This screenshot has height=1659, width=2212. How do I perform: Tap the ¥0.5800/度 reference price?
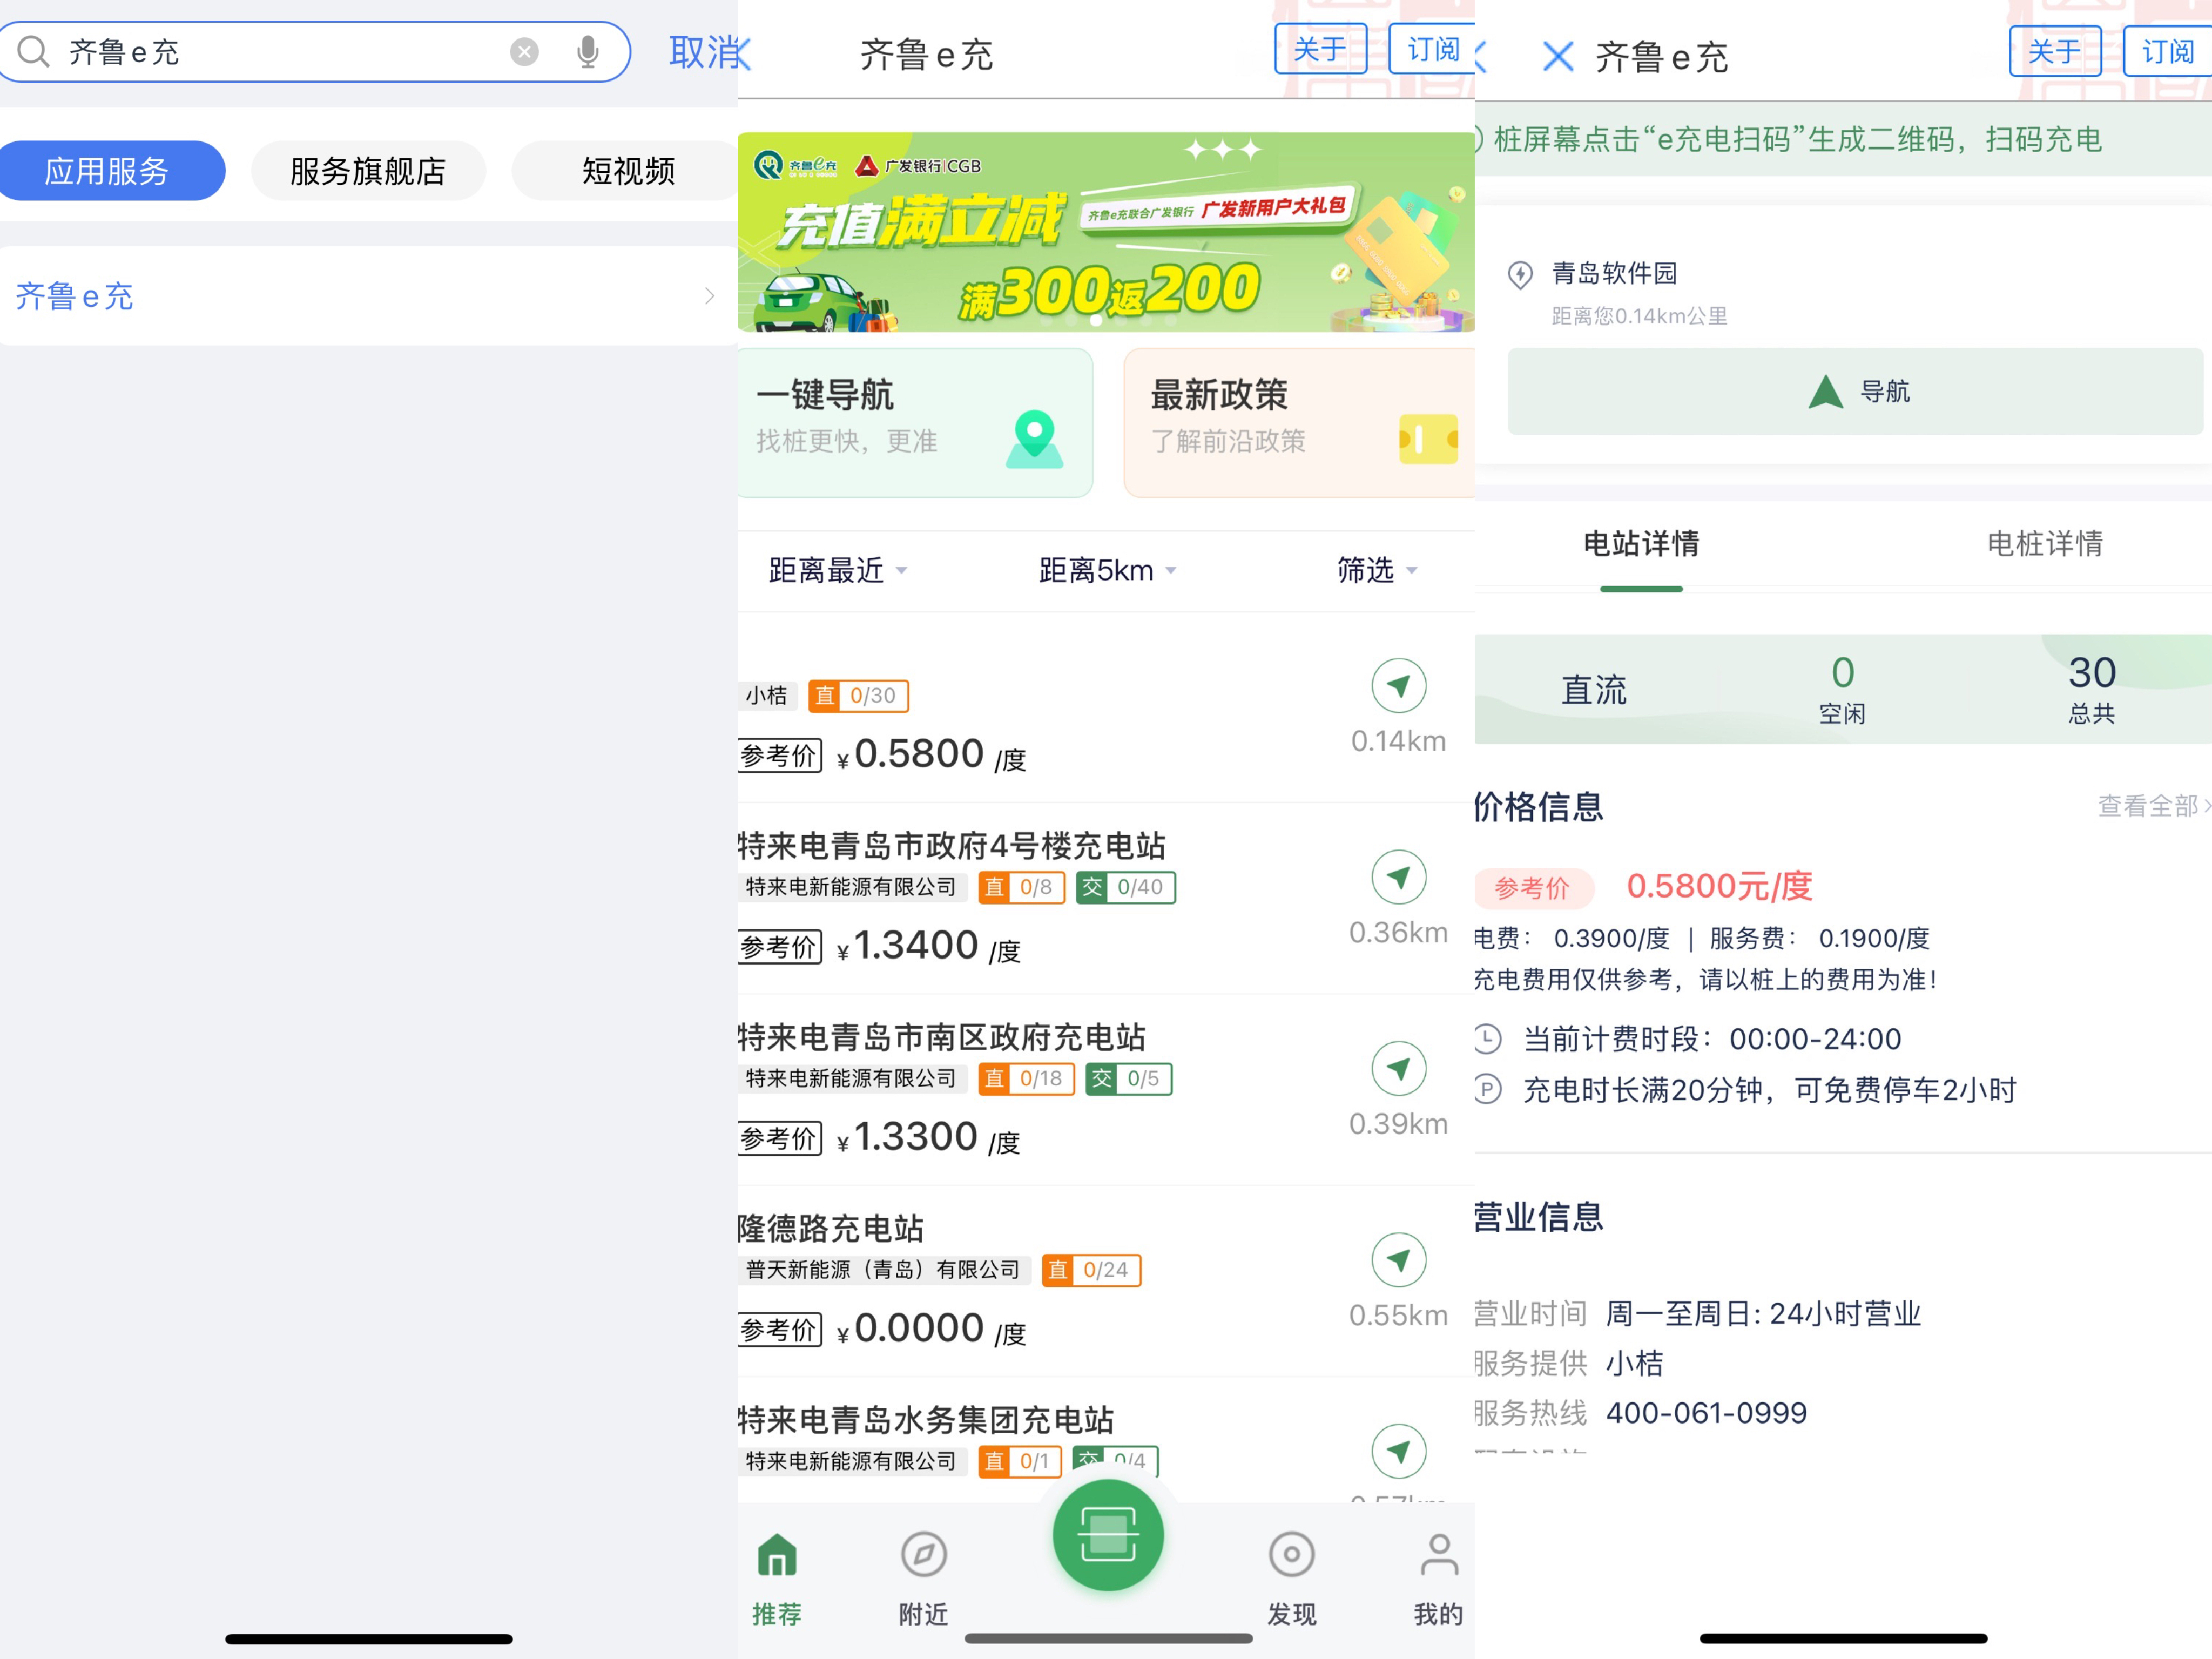coord(932,755)
